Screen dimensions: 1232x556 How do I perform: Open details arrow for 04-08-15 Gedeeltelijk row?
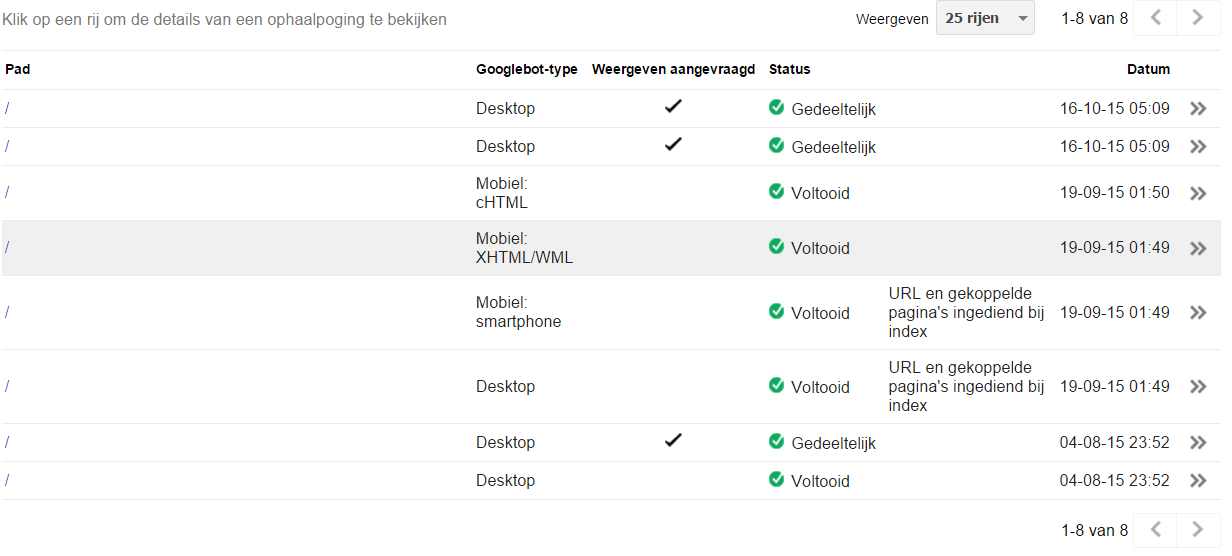click(x=1198, y=443)
